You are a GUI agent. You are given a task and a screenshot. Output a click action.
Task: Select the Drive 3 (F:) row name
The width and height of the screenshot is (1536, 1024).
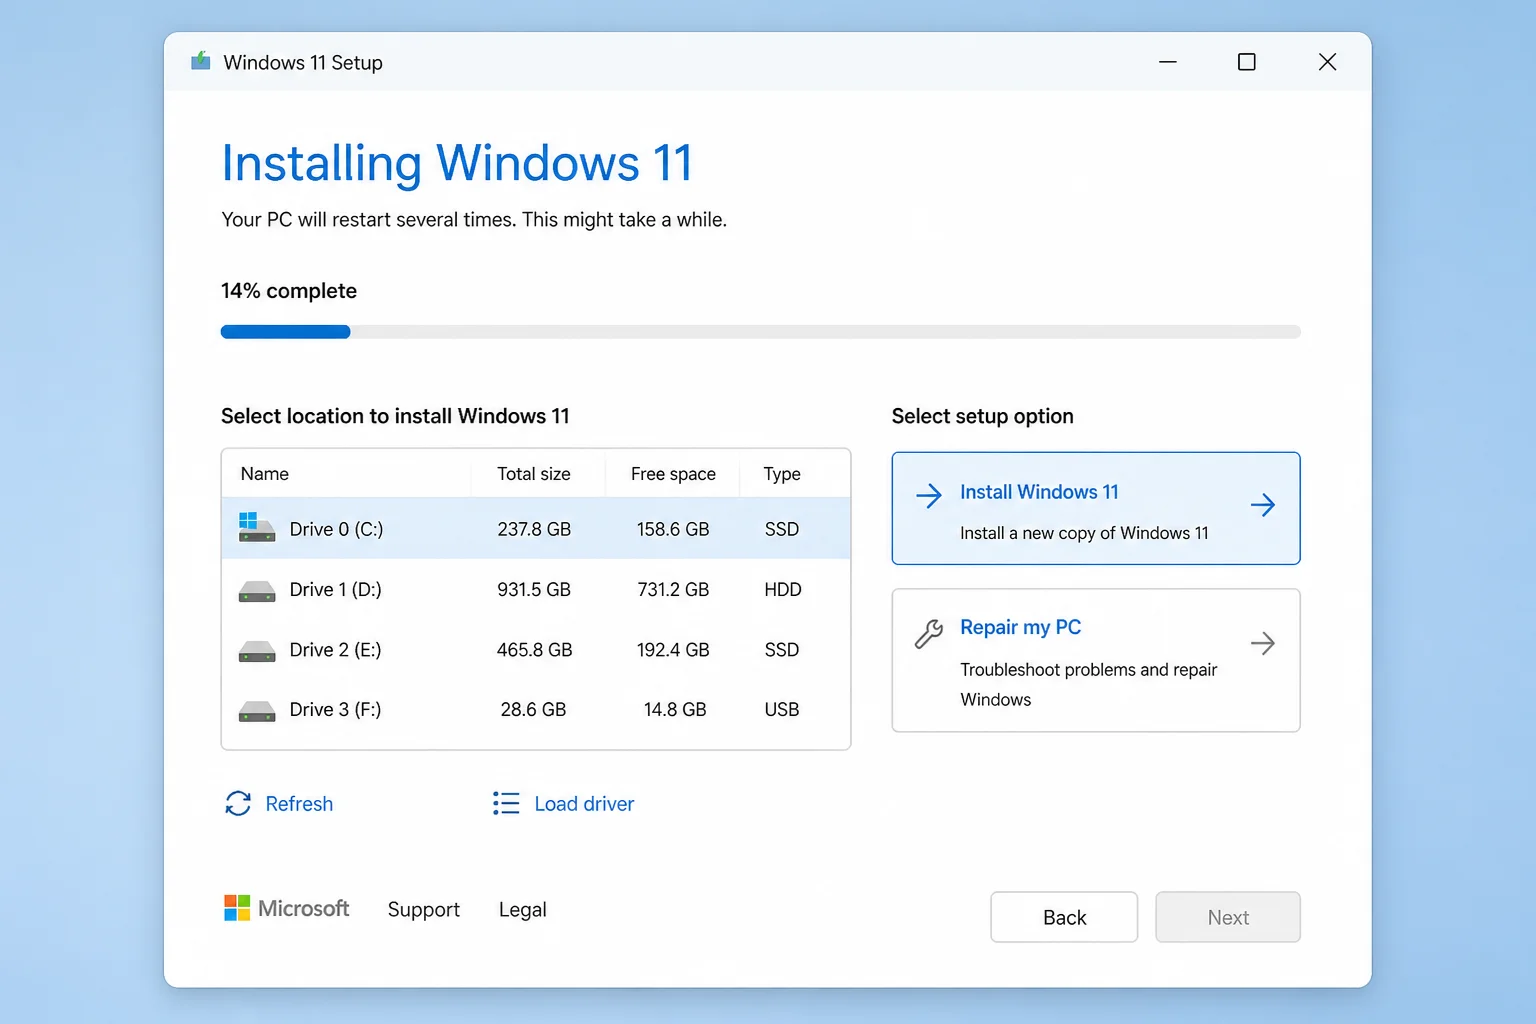[335, 709]
